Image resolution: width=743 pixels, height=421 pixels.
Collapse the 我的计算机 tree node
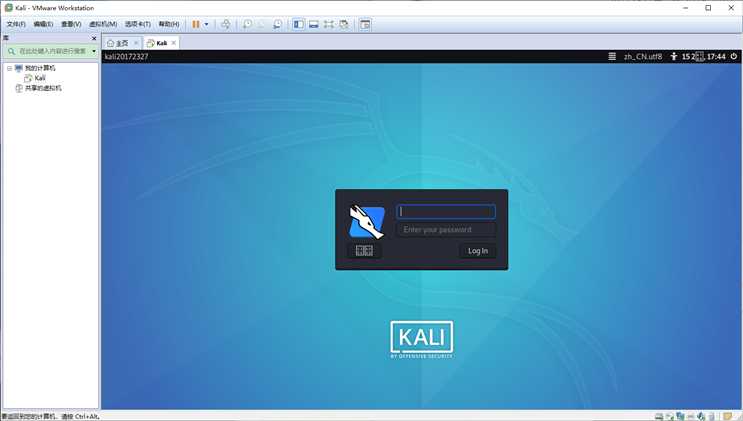9,68
